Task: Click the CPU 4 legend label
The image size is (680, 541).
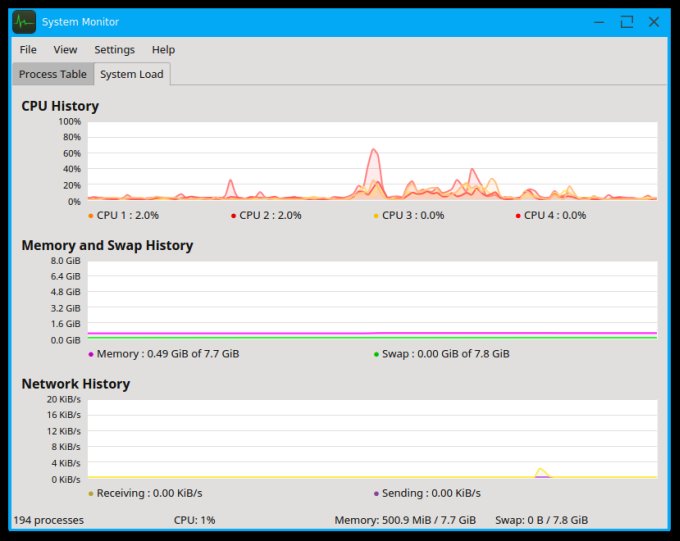Action: (555, 215)
